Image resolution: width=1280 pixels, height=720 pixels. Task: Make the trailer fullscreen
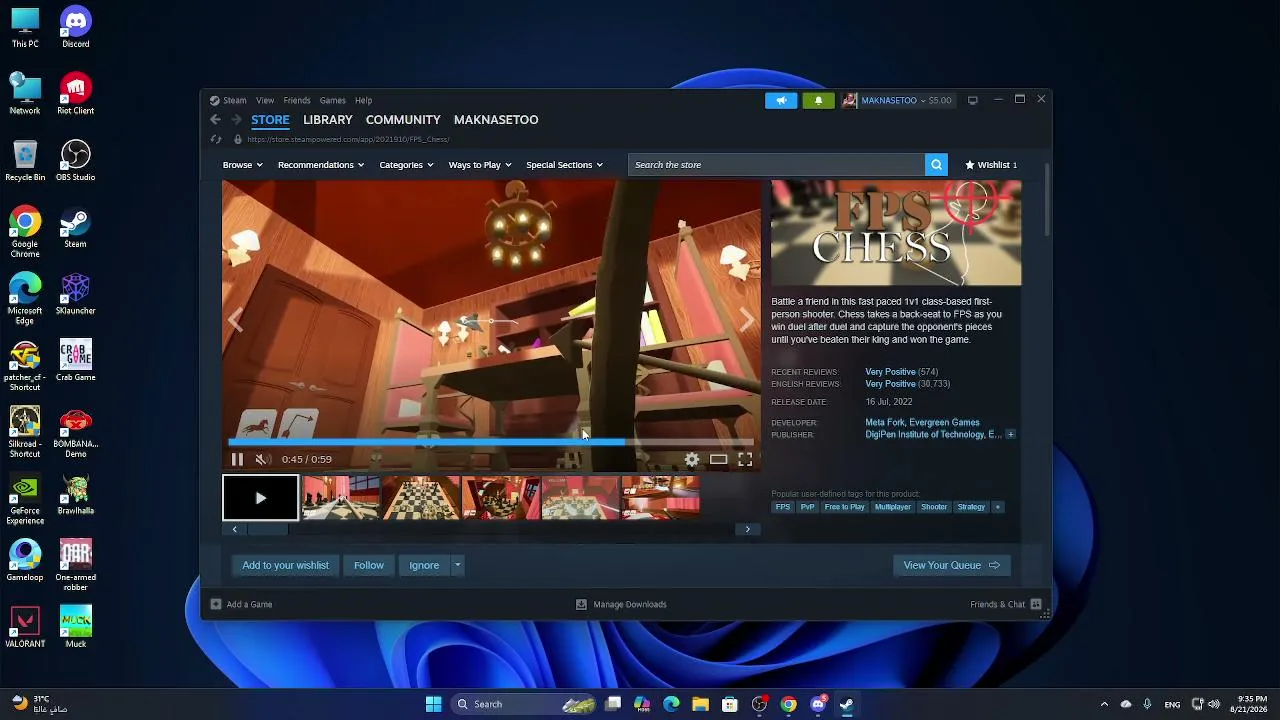(745, 459)
